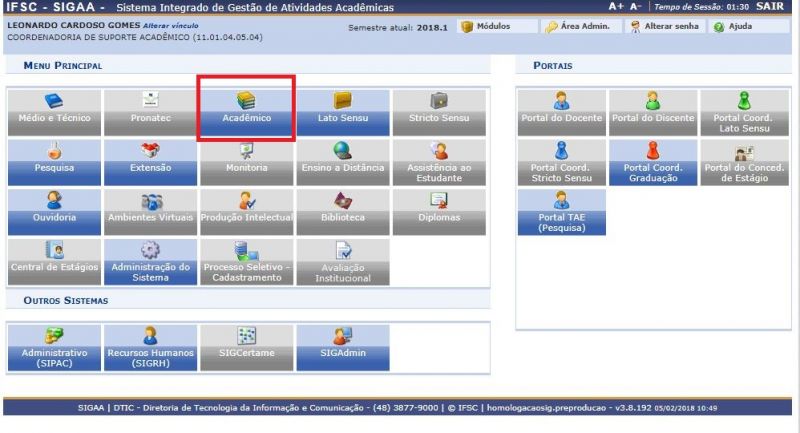Go to Ensino a Distância module
The image size is (800, 433).
(342, 160)
